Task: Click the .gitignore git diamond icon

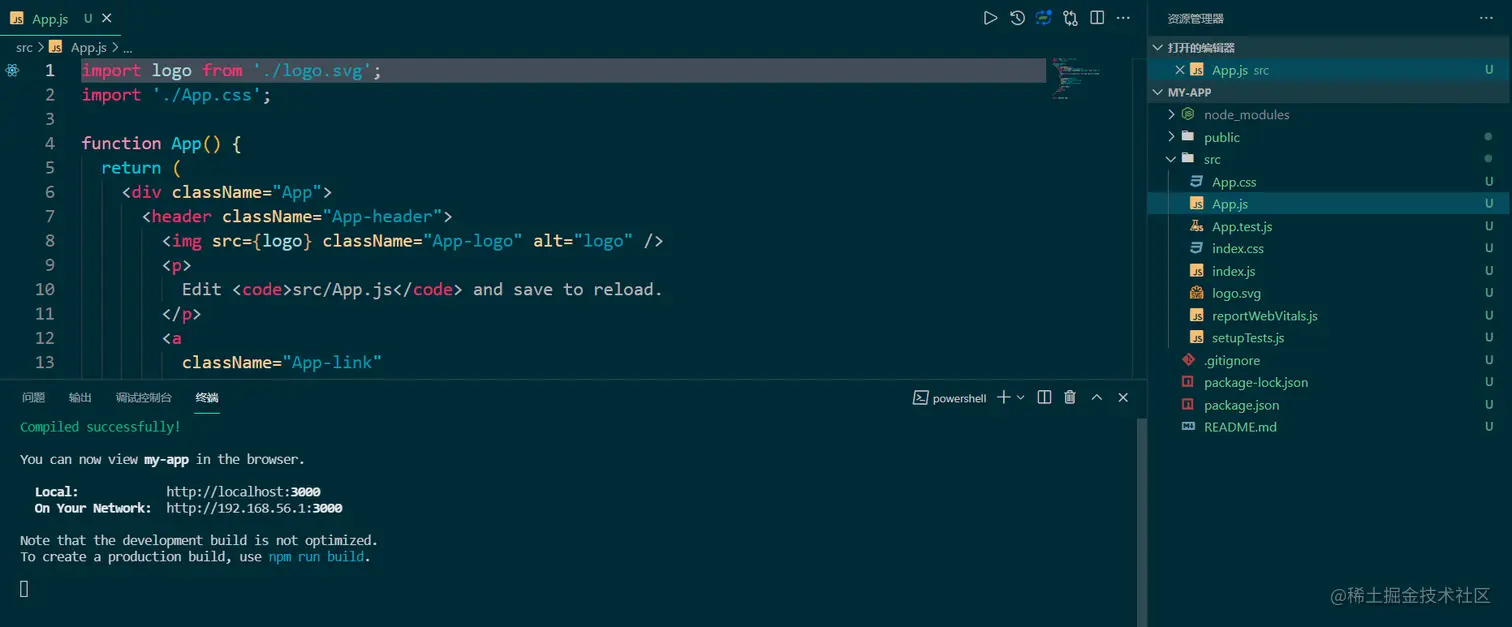Action: tap(1188, 360)
